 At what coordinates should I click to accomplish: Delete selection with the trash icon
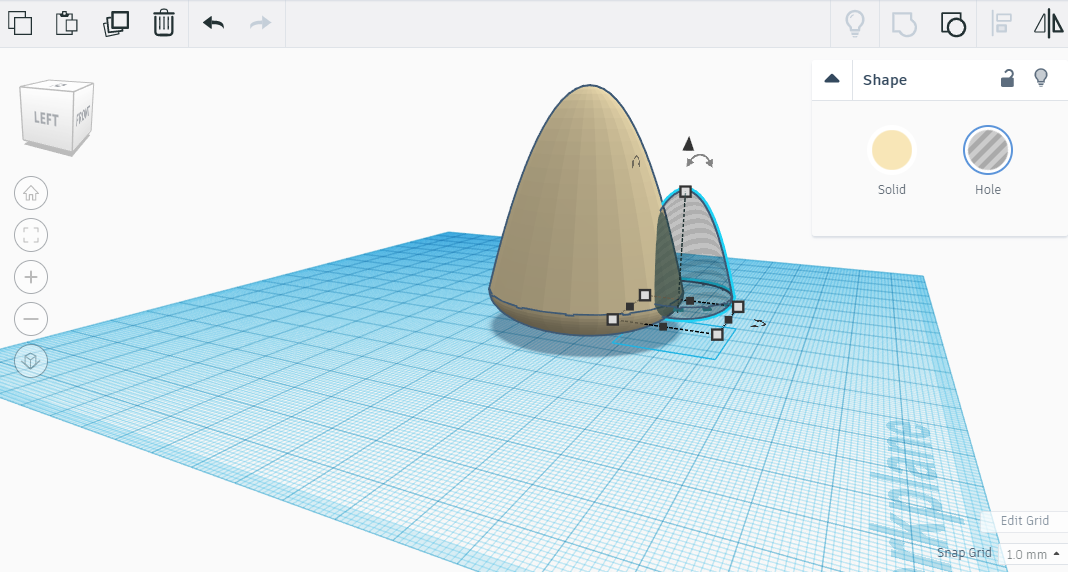click(x=163, y=23)
